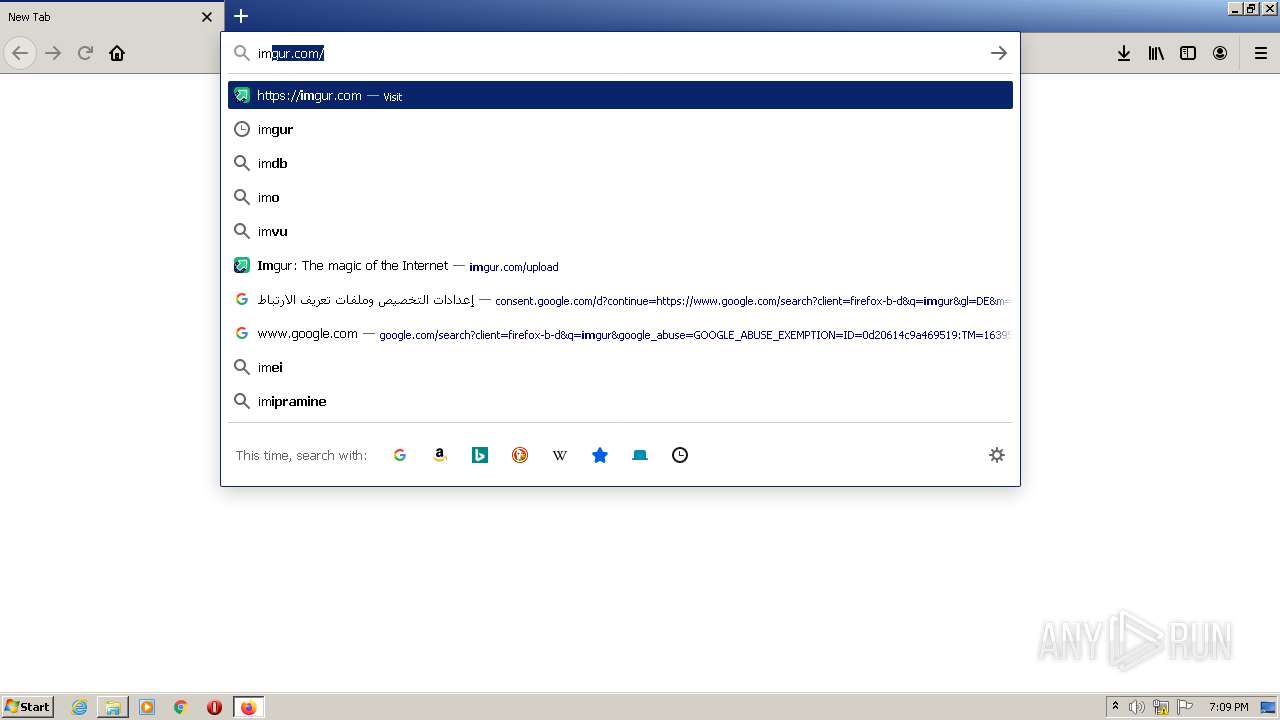Open the Action Center flag icon
The width and height of the screenshot is (1280, 720).
1185,707
